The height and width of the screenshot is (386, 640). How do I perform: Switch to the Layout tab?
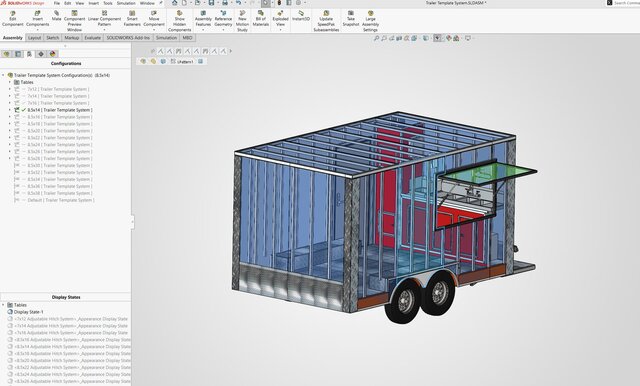(x=34, y=38)
